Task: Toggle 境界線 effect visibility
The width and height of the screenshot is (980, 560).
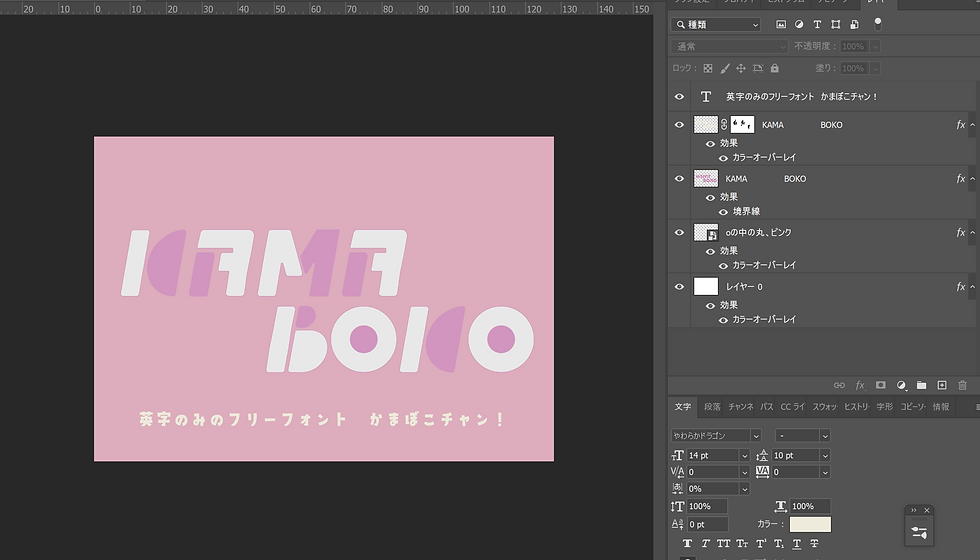Action: click(x=723, y=212)
